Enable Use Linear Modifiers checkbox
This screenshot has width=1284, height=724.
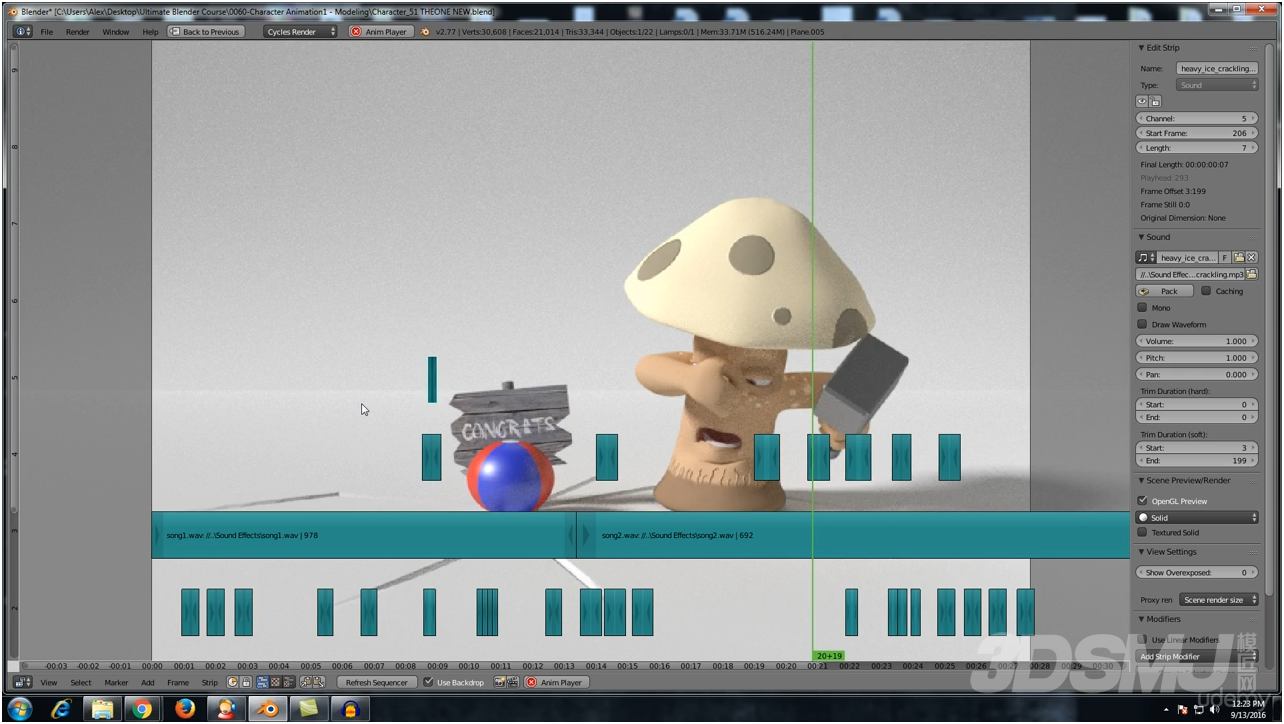[1144, 640]
